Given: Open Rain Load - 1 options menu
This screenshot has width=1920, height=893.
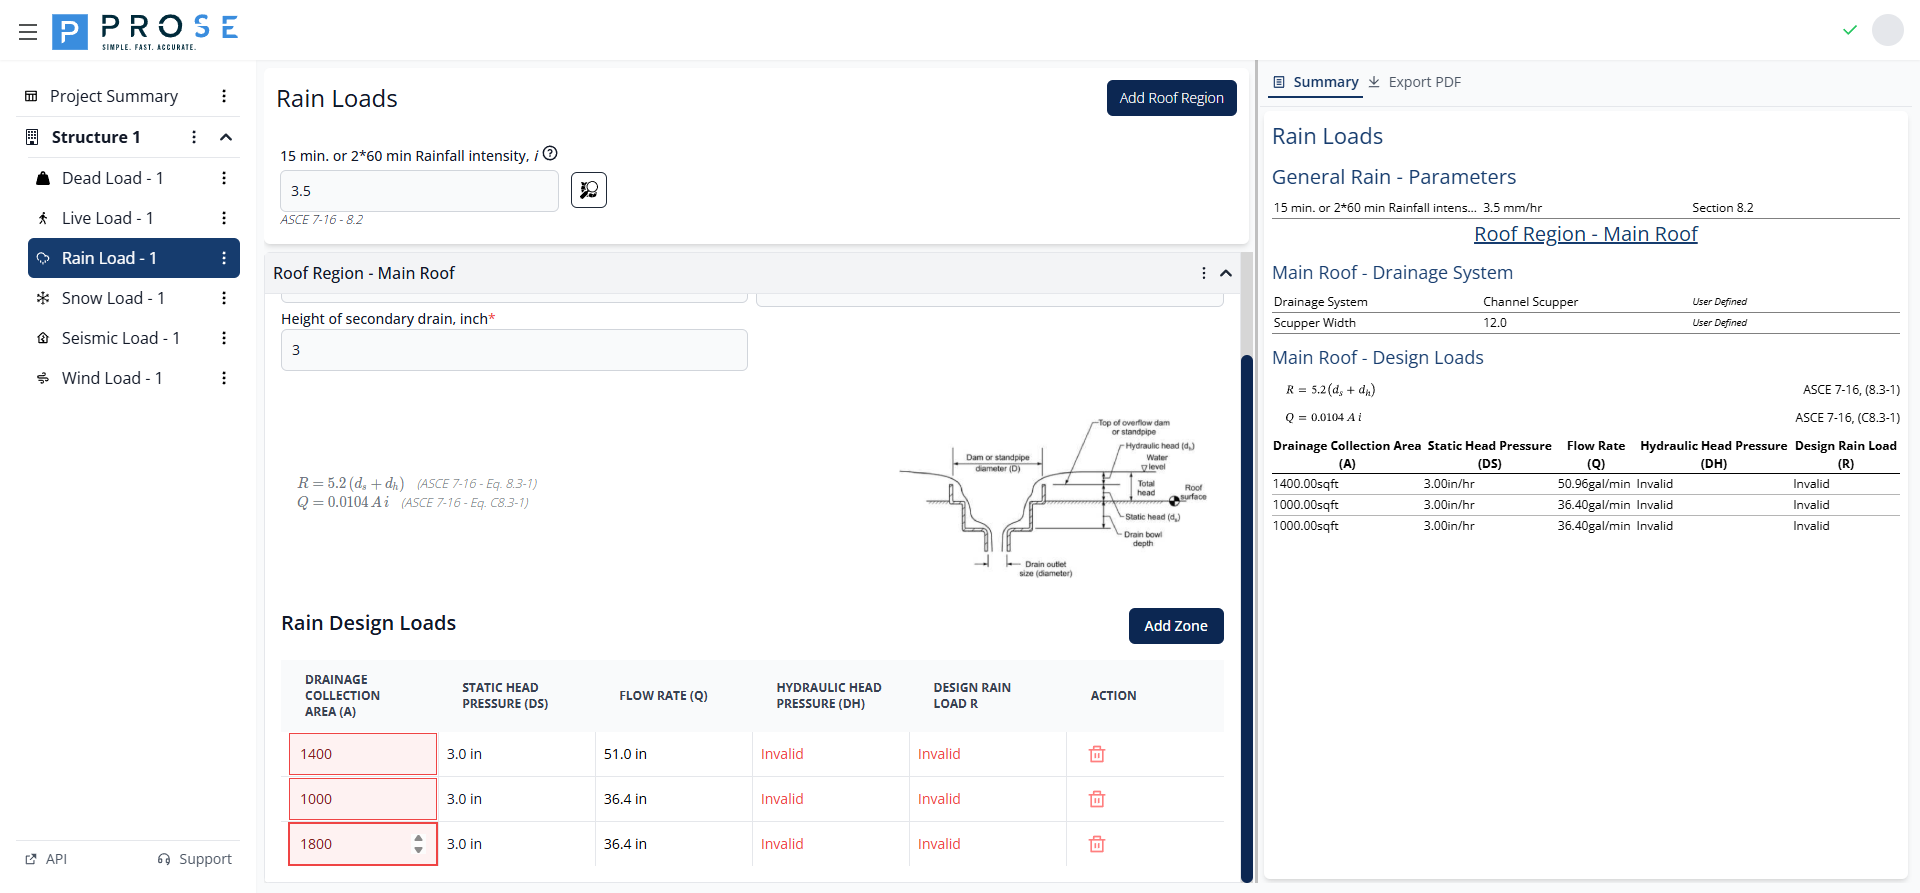Looking at the screenshot, I should [224, 258].
